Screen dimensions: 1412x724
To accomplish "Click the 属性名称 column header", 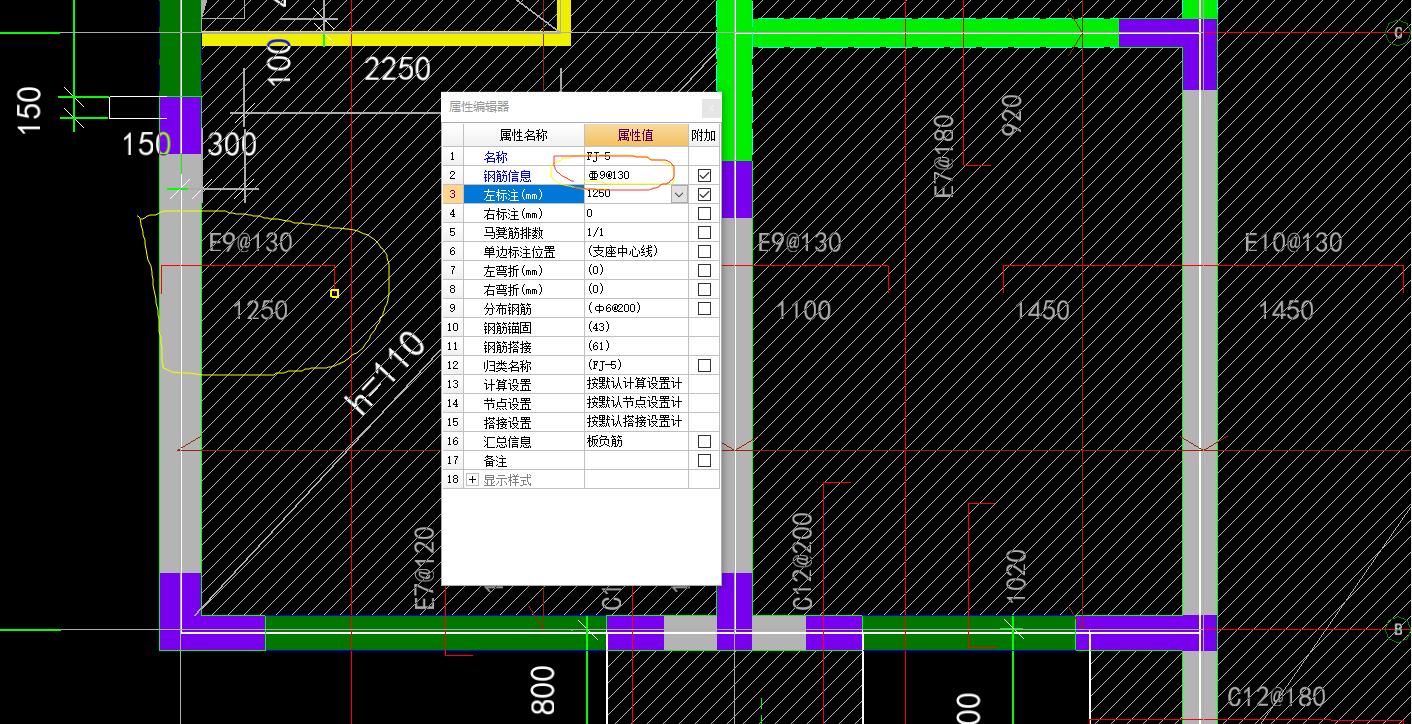I will click(x=524, y=135).
